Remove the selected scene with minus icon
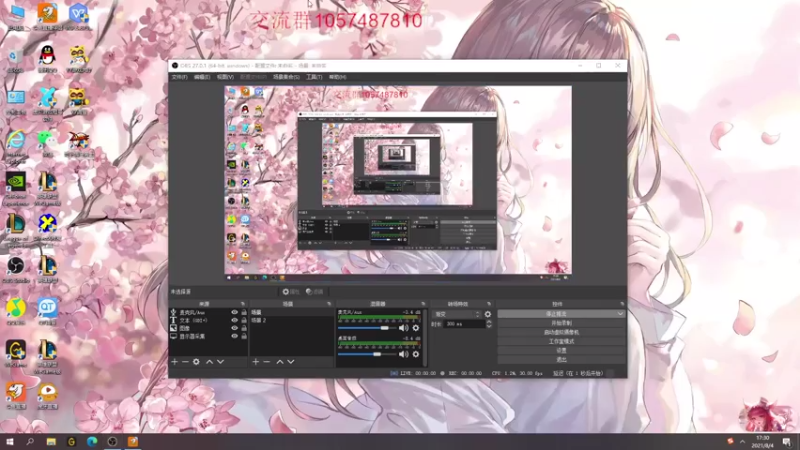The image size is (800, 450). pos(266,362)
